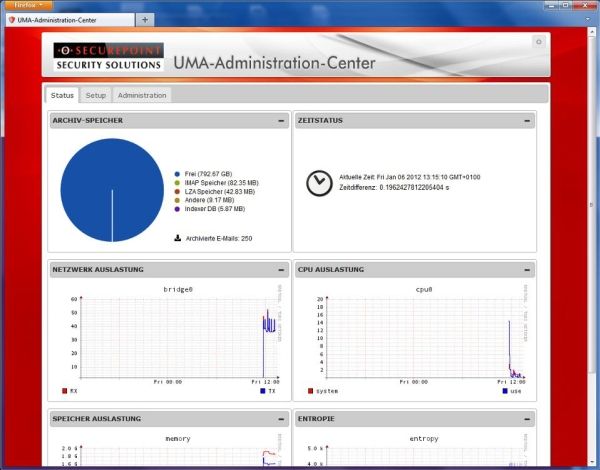Open the tab list dropdown arrow
The image size is (600, 470).
pyautogui.click(x=588, y=19)
